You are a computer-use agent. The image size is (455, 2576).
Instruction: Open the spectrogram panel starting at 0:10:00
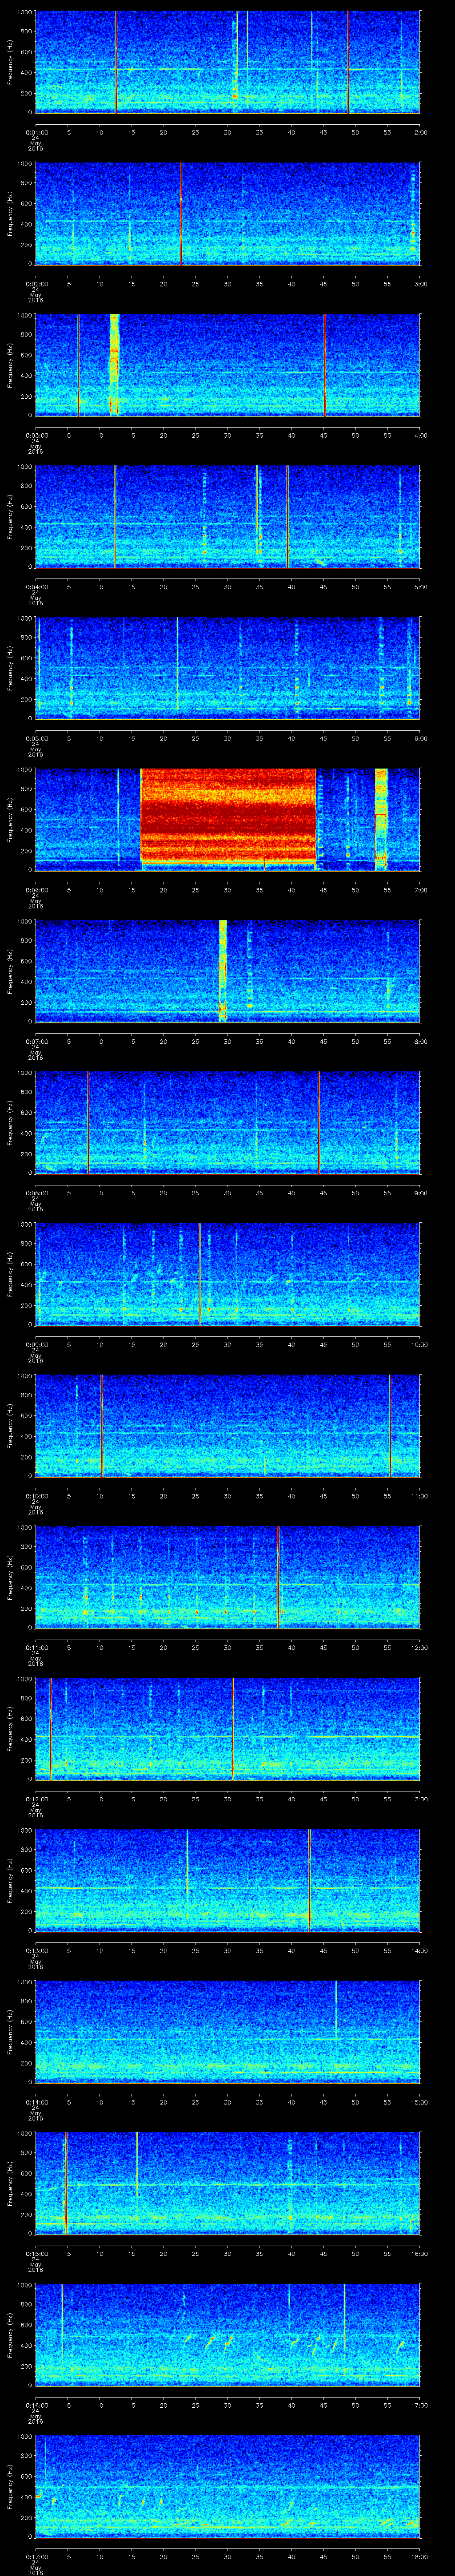[x=227, y=1426]
